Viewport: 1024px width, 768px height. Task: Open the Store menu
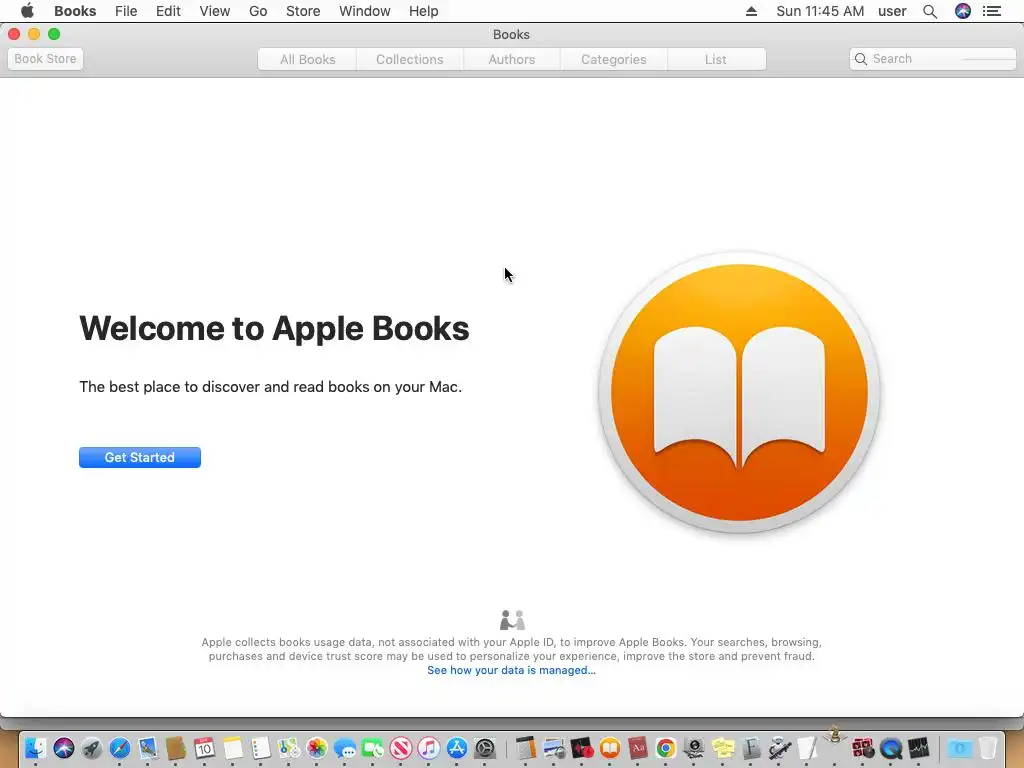303,11
